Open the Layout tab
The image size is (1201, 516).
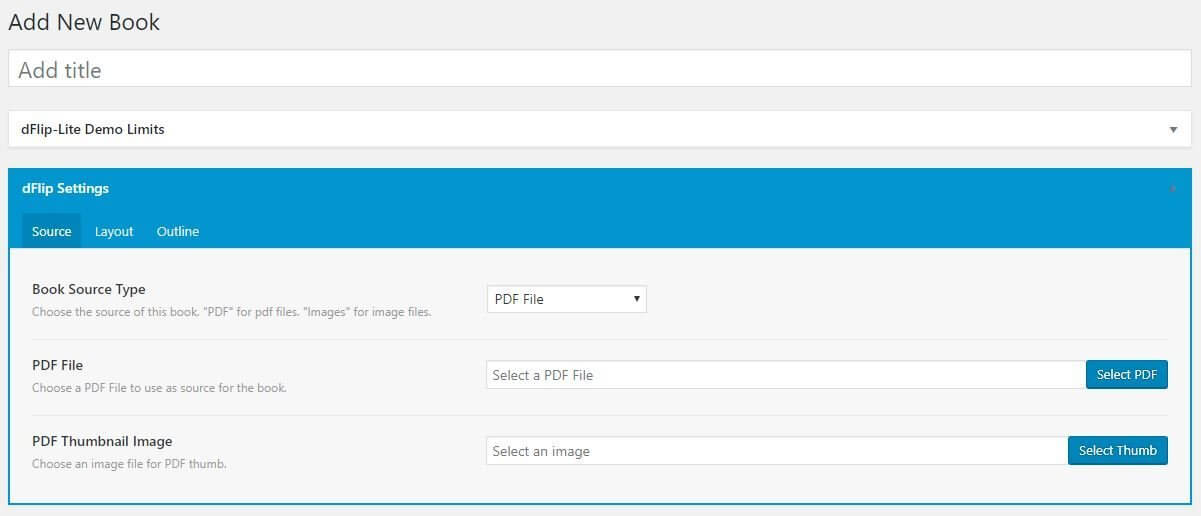114,231
